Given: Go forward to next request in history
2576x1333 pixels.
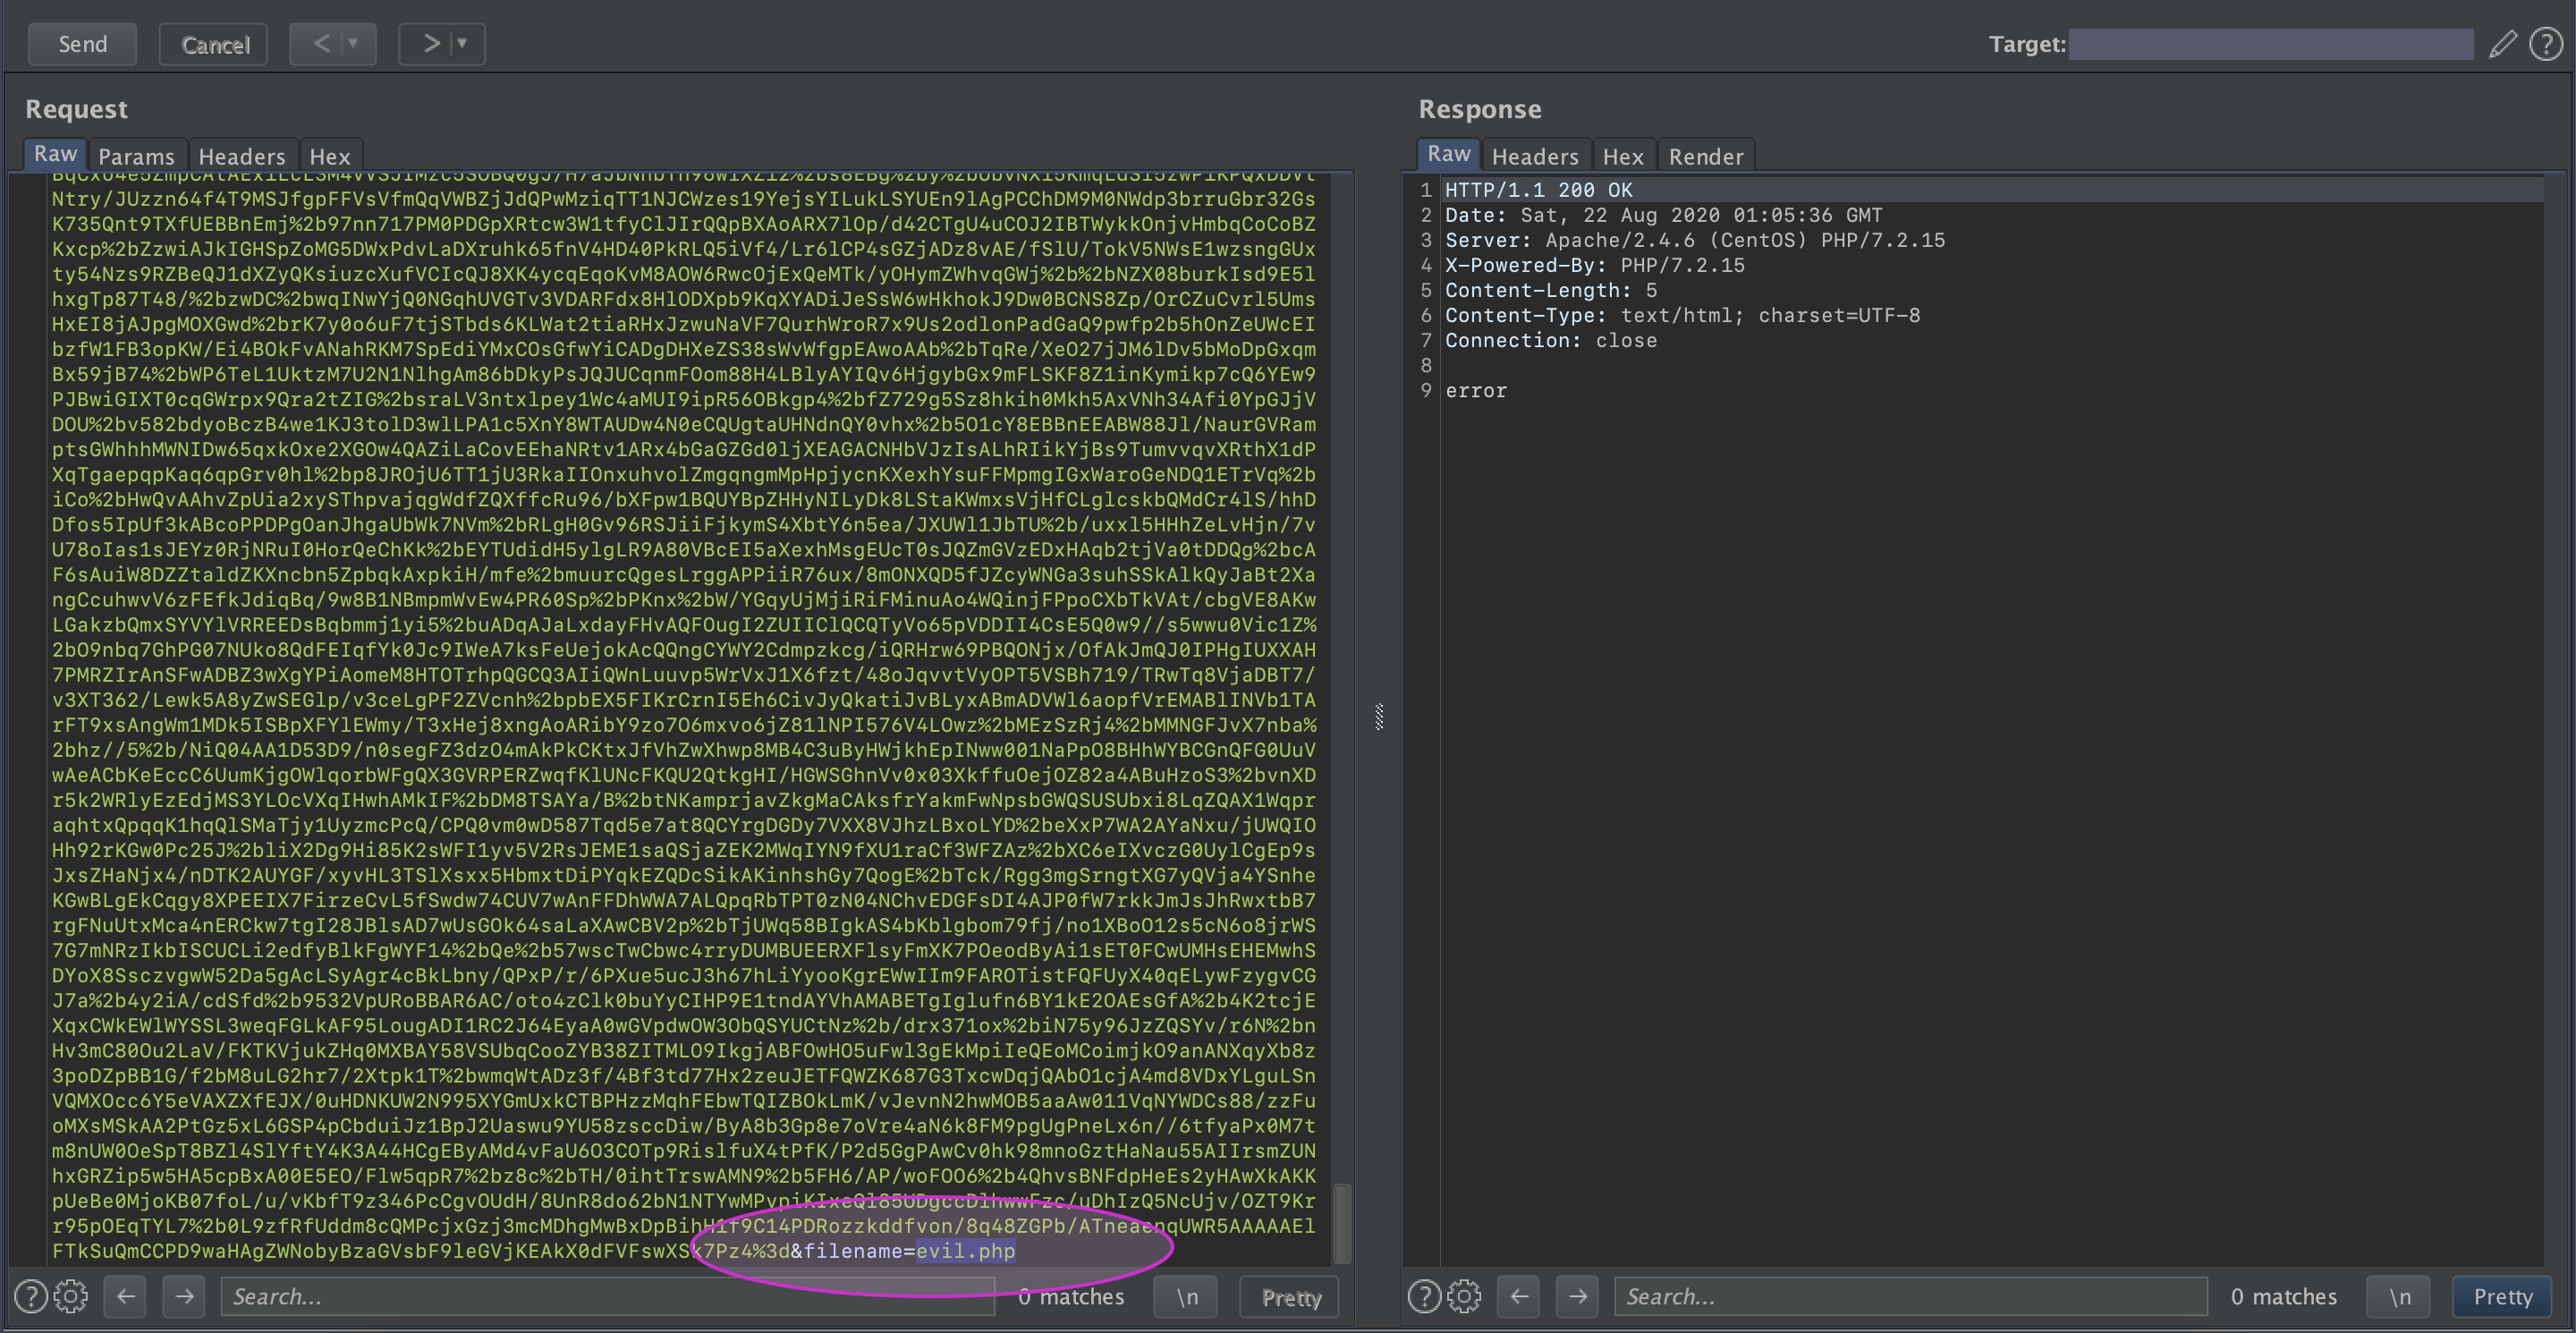Looking at the screenshot, I should pyautogui.click(x=431, y=44).
